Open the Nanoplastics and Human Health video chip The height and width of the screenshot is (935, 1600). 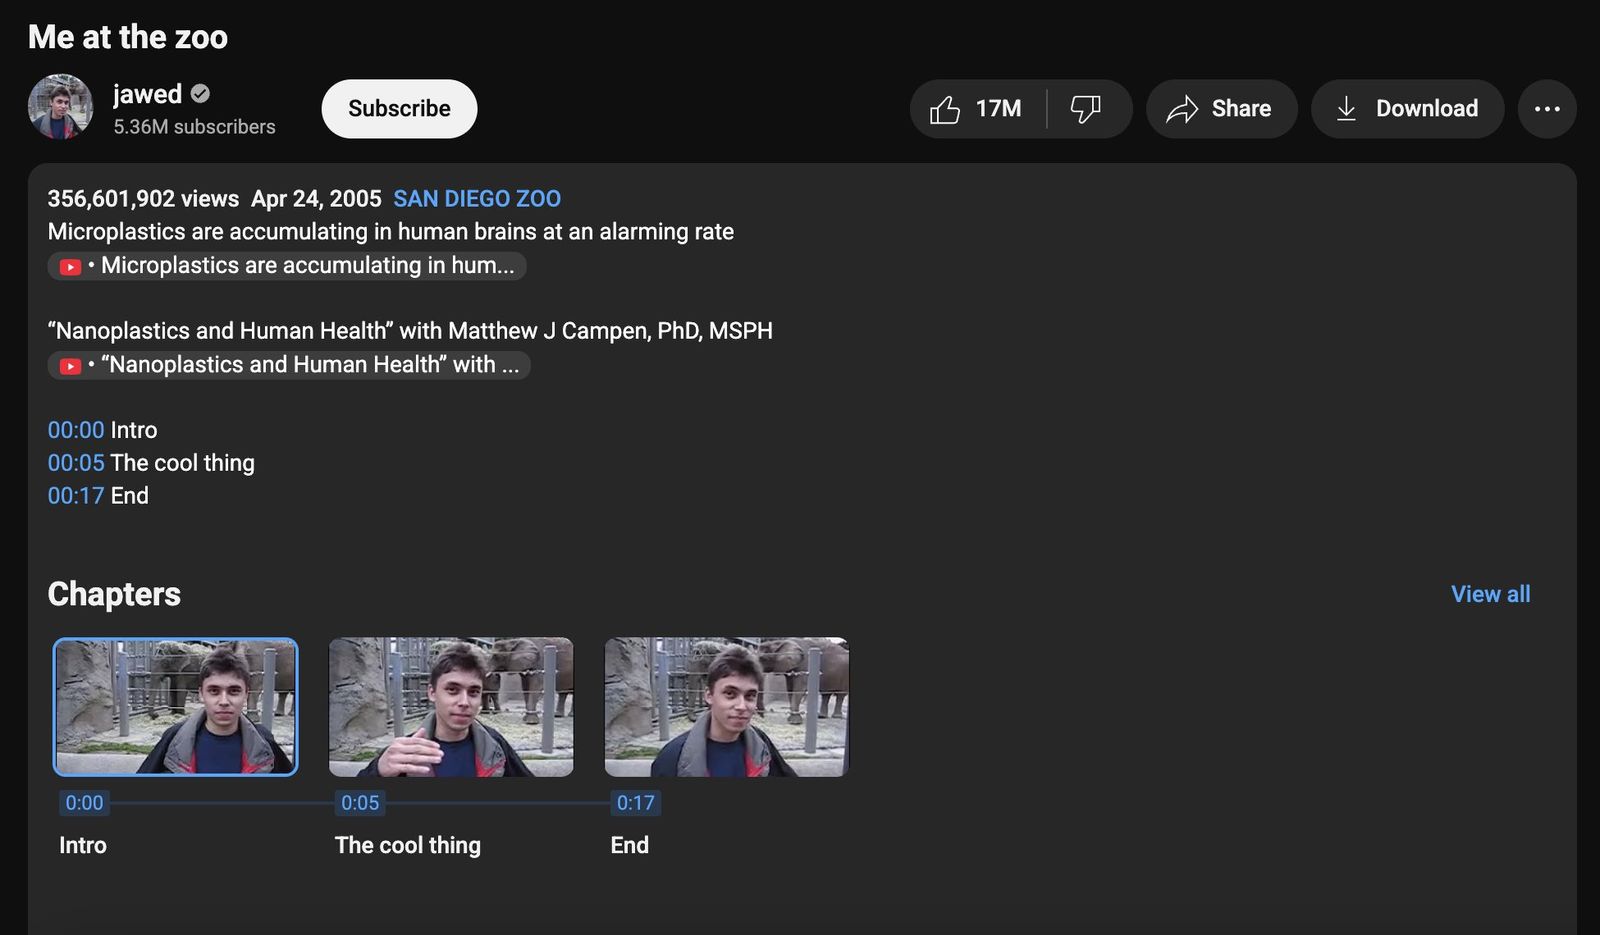click(x=289, y=365)
